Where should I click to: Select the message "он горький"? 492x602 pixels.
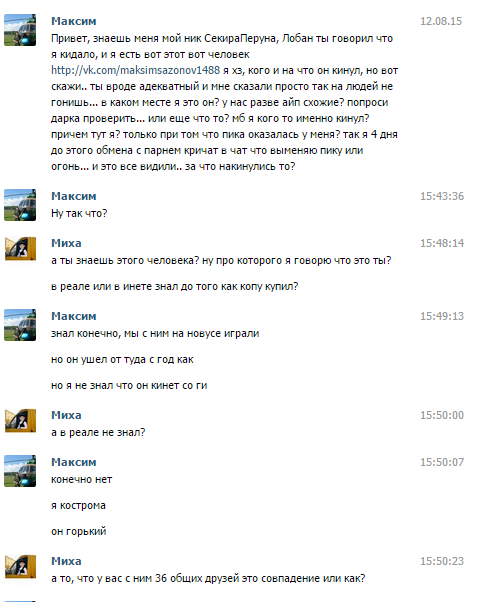79,531
